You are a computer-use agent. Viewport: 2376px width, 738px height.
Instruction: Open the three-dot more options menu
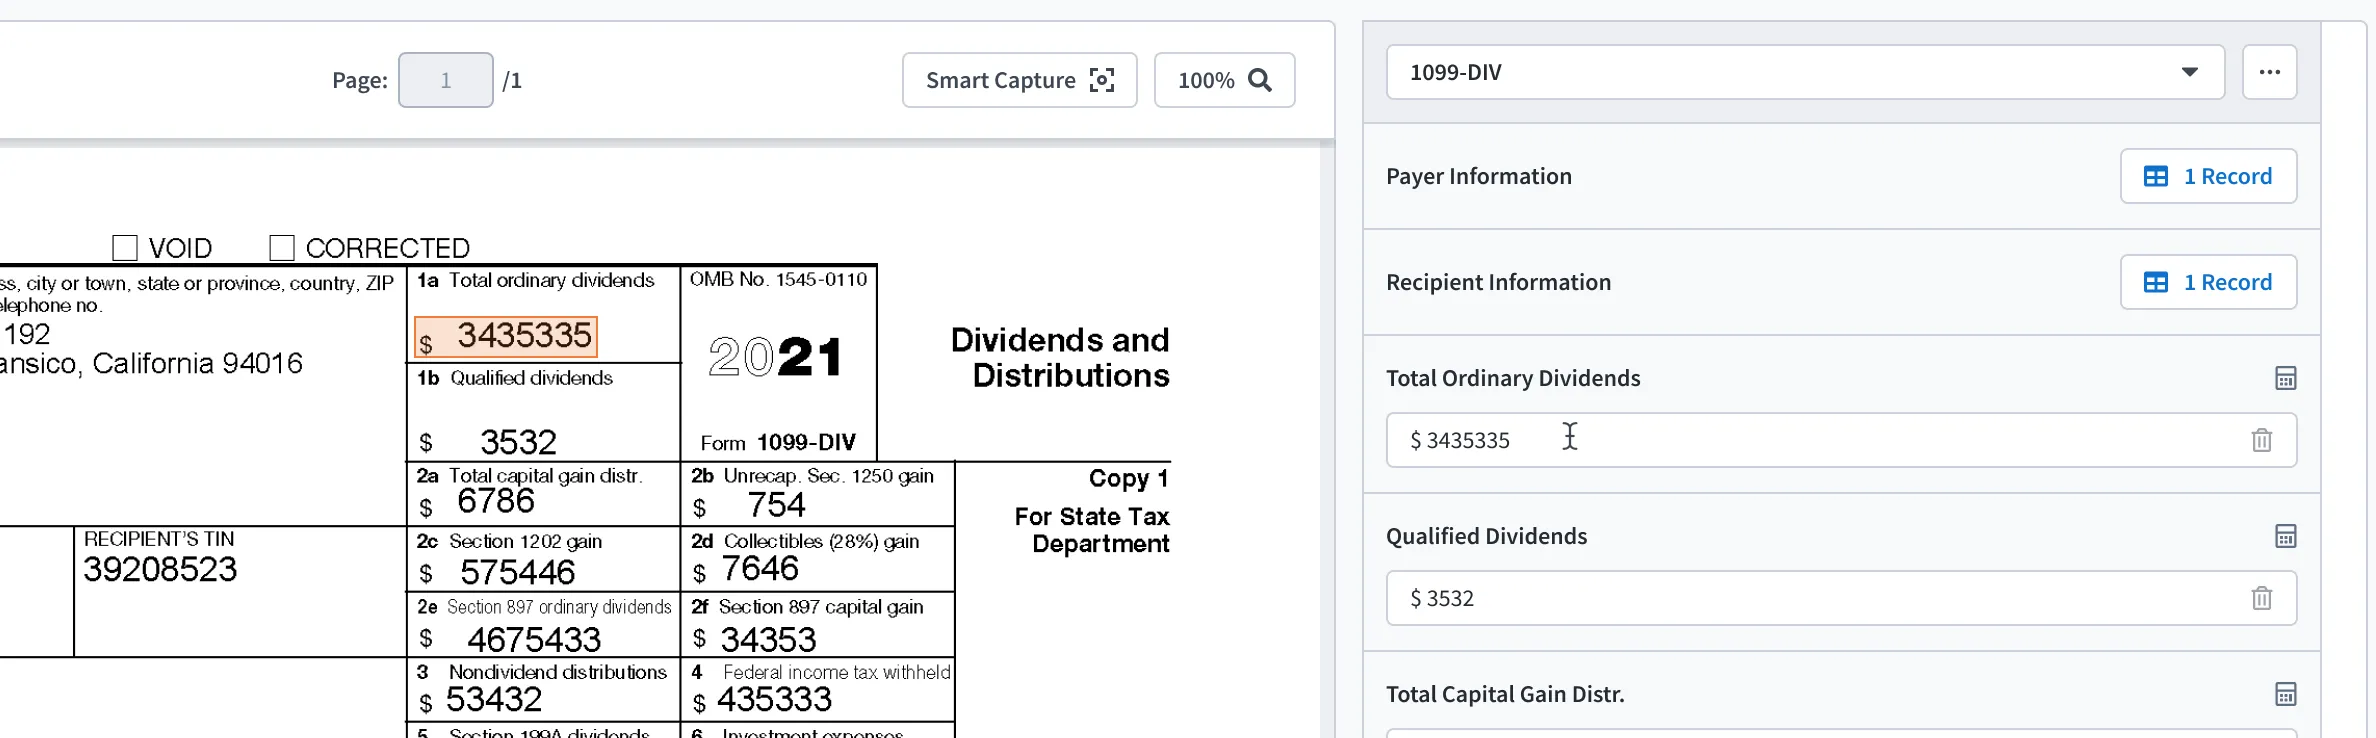[2269, 72]
